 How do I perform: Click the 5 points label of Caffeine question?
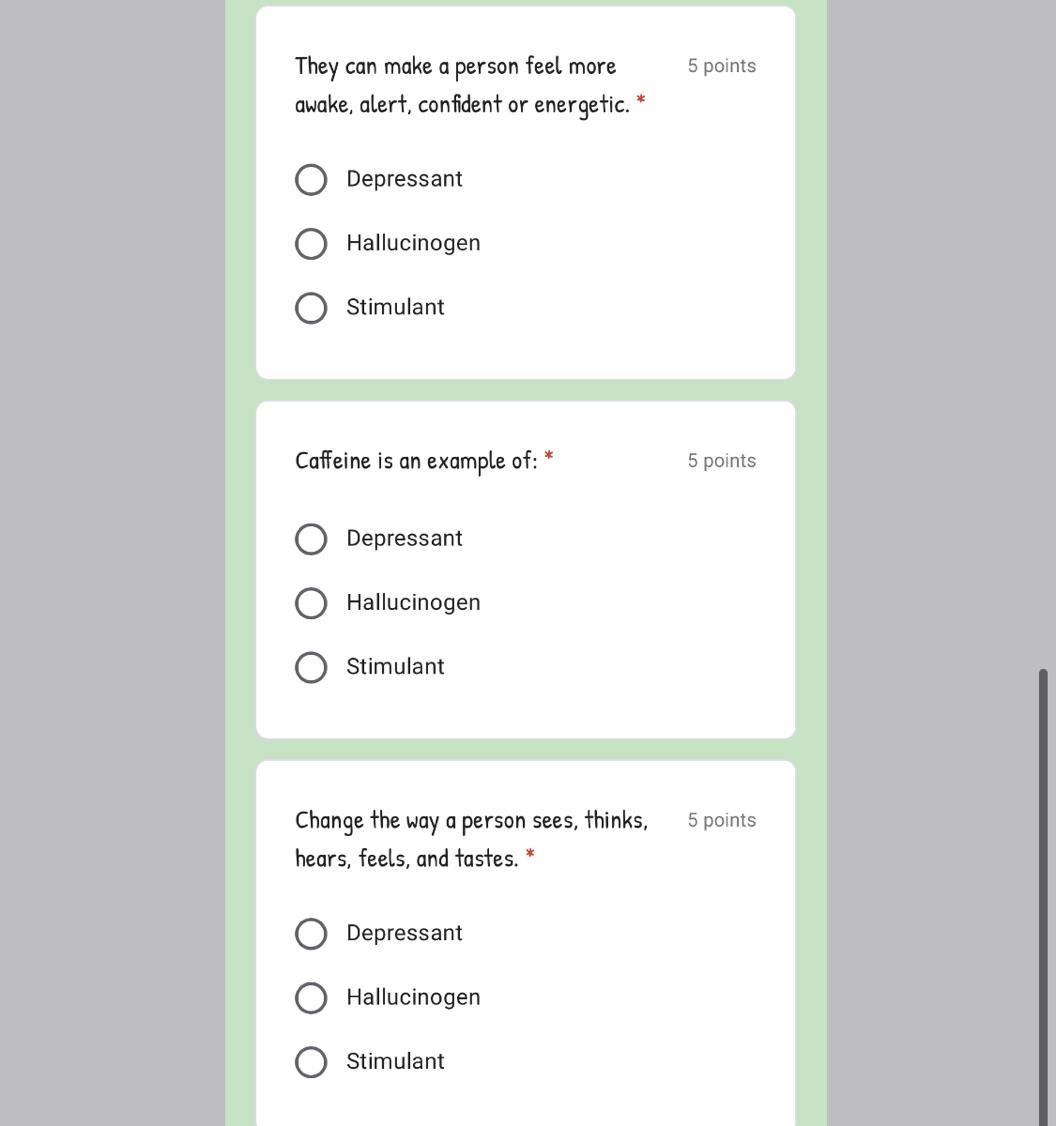[721, 461]
